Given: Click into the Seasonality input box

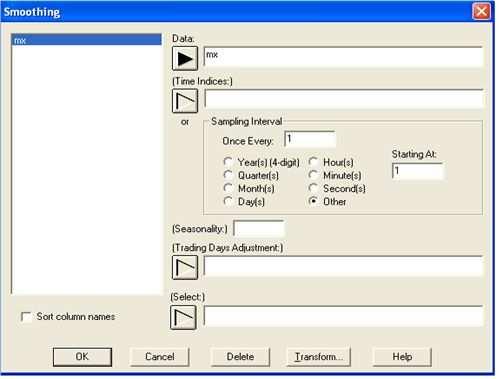Looking at the screenshot, I should point(259,229).
